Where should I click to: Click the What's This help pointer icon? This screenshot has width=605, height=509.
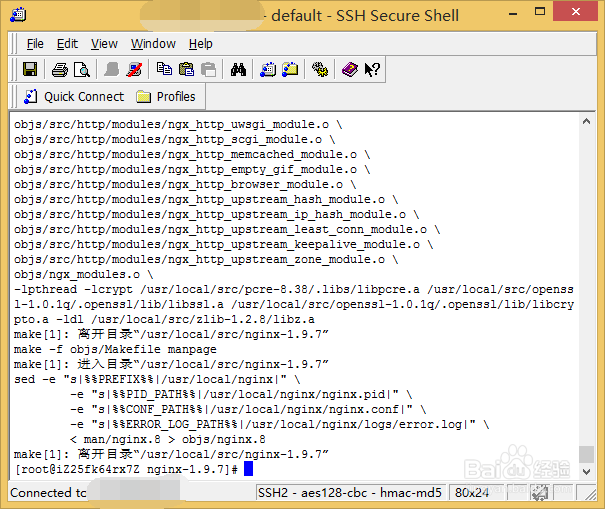point(372,70)
